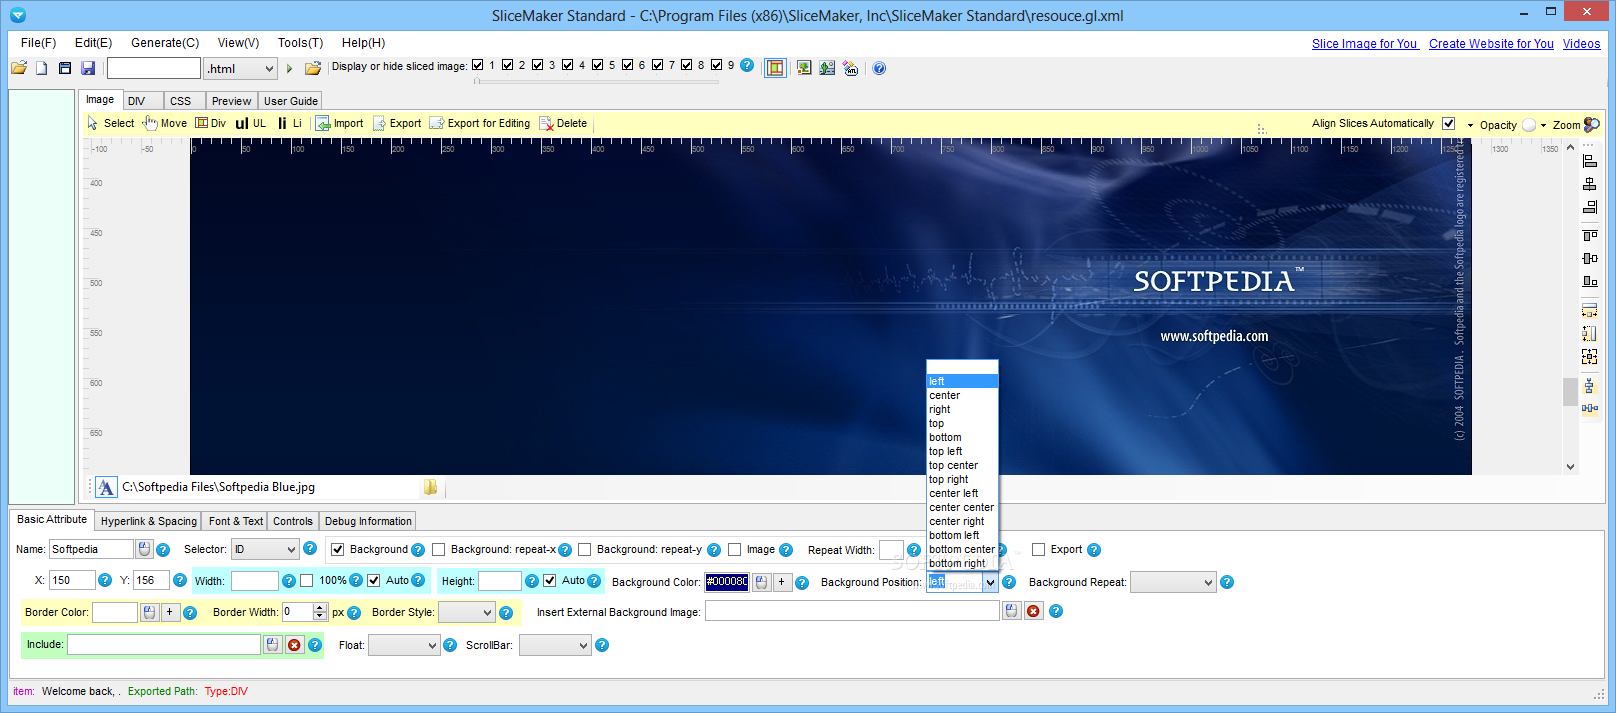Align slices to bottom edges
The height and width of the screenshot is (713, 1616).
click(1590, 281)
